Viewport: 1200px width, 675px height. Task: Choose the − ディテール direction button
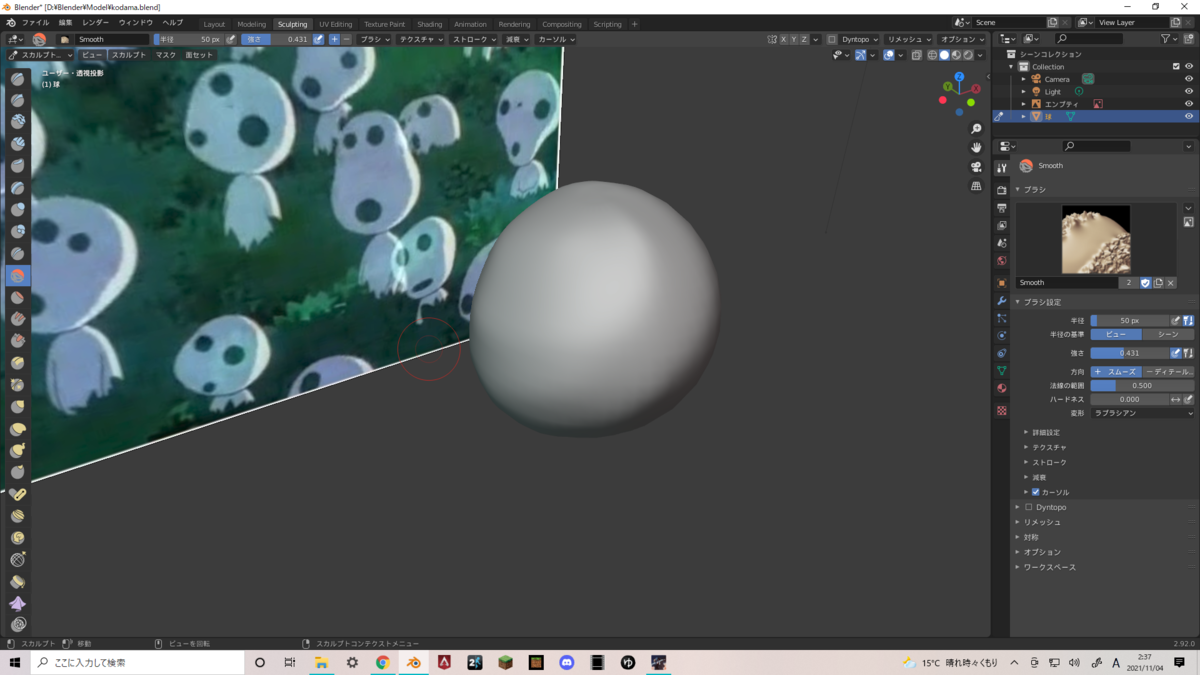(1168, 372)
